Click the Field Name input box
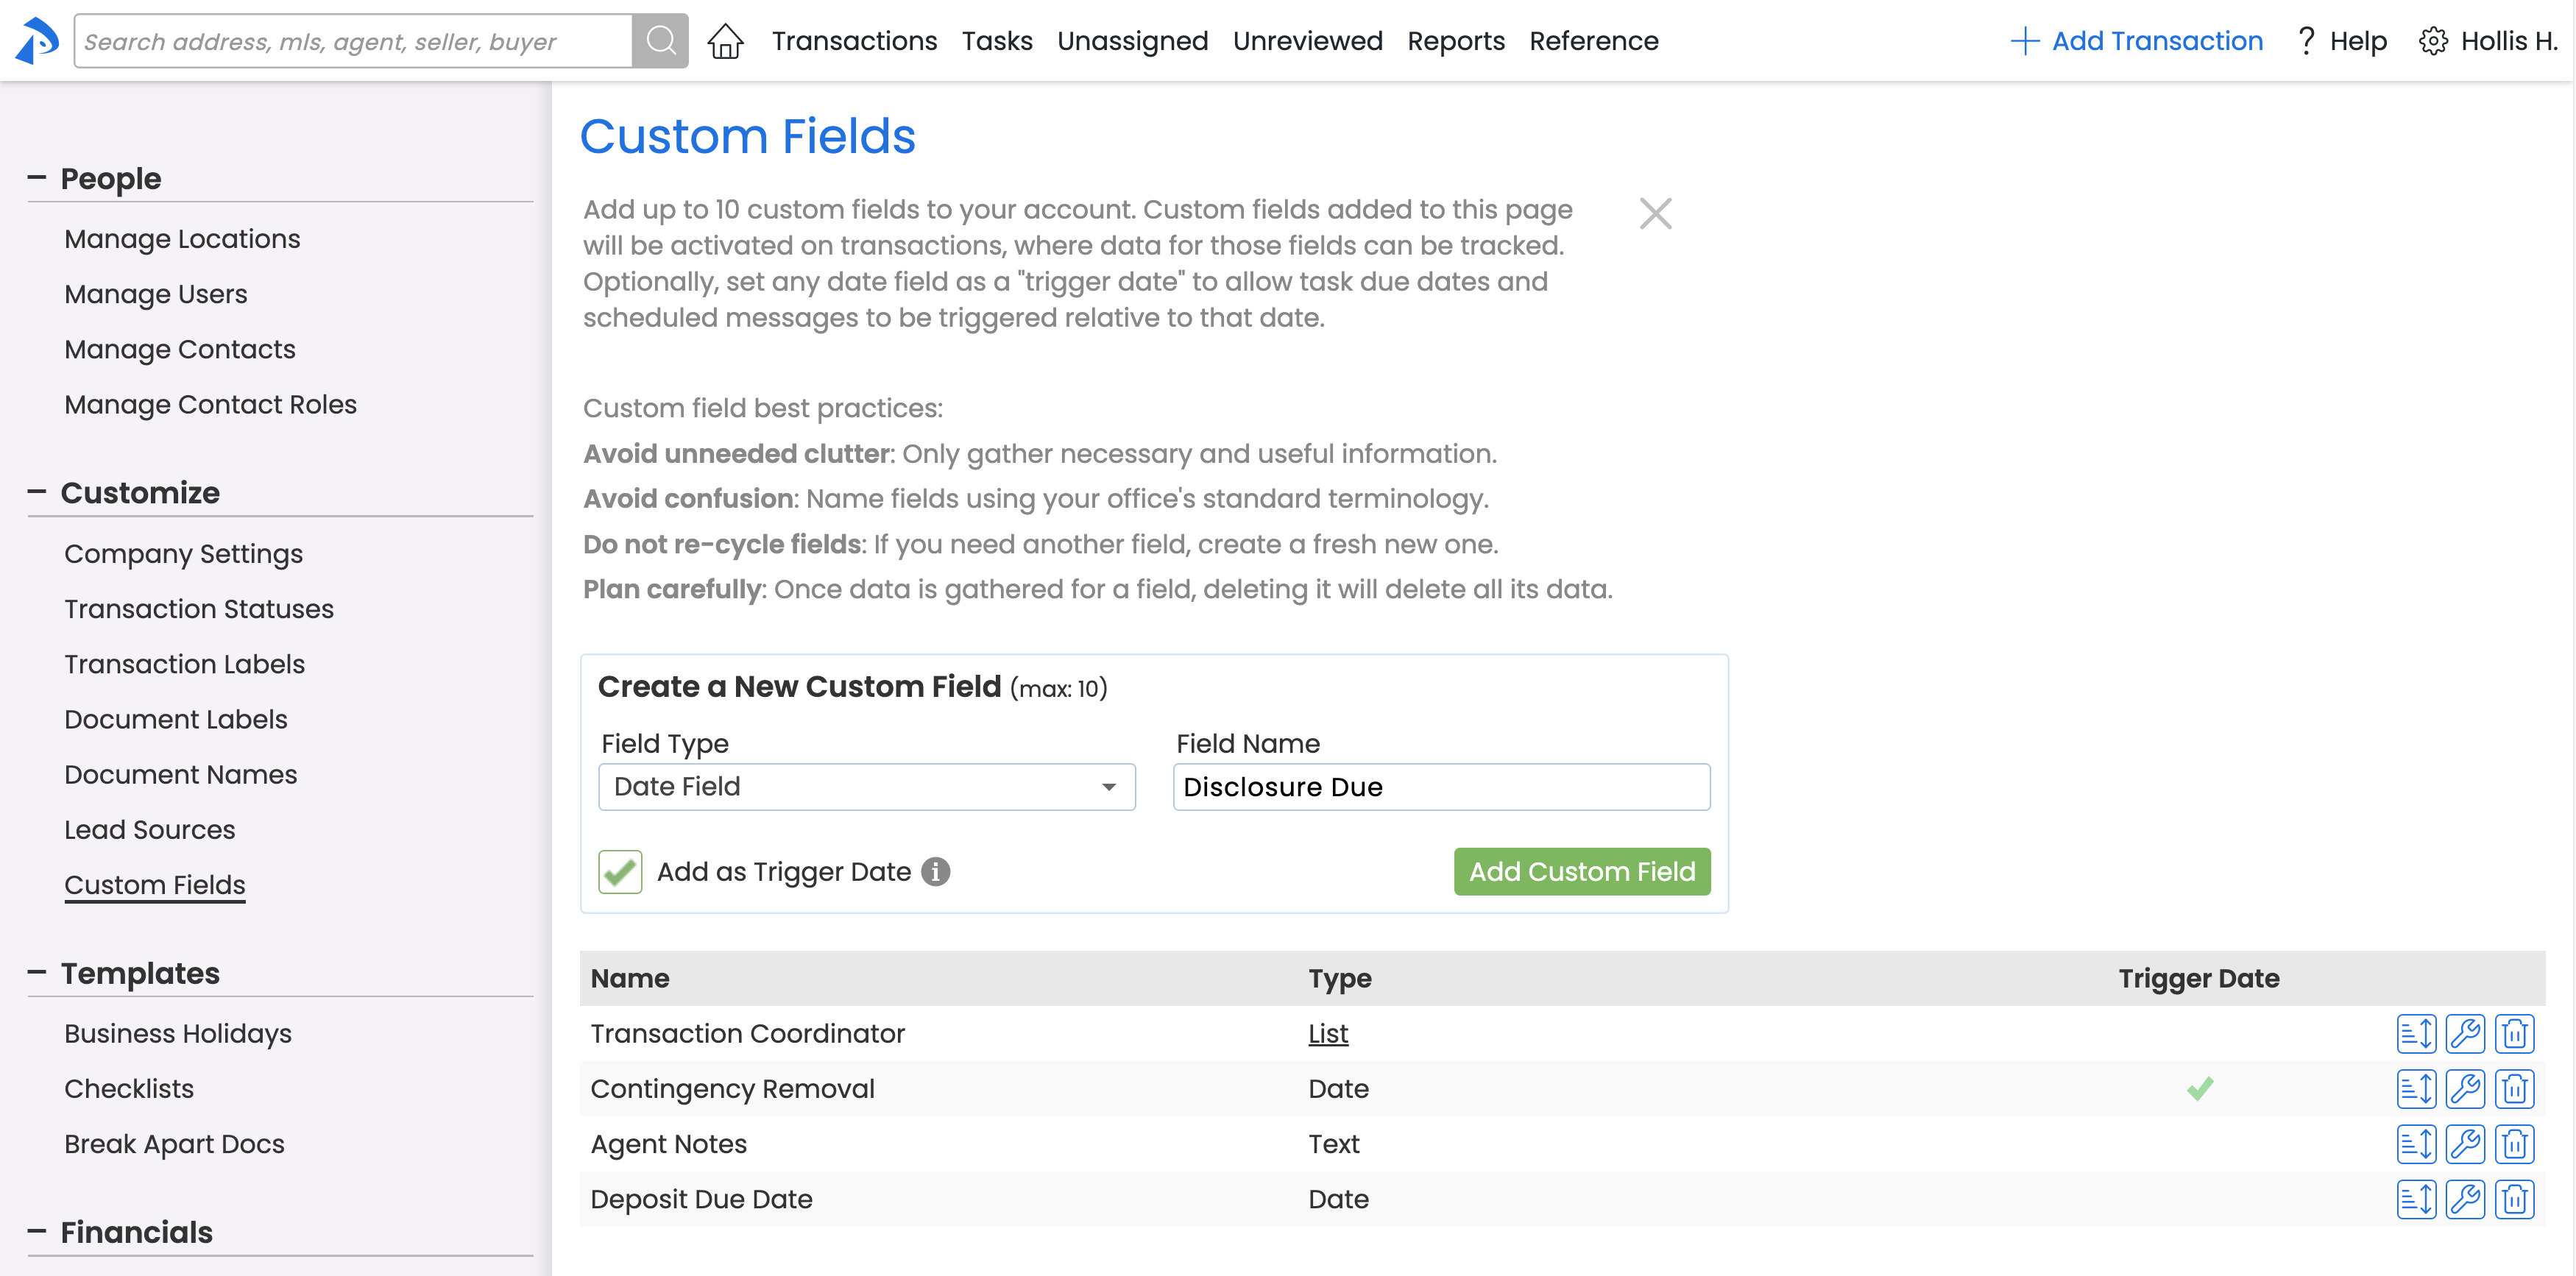 1440,787
